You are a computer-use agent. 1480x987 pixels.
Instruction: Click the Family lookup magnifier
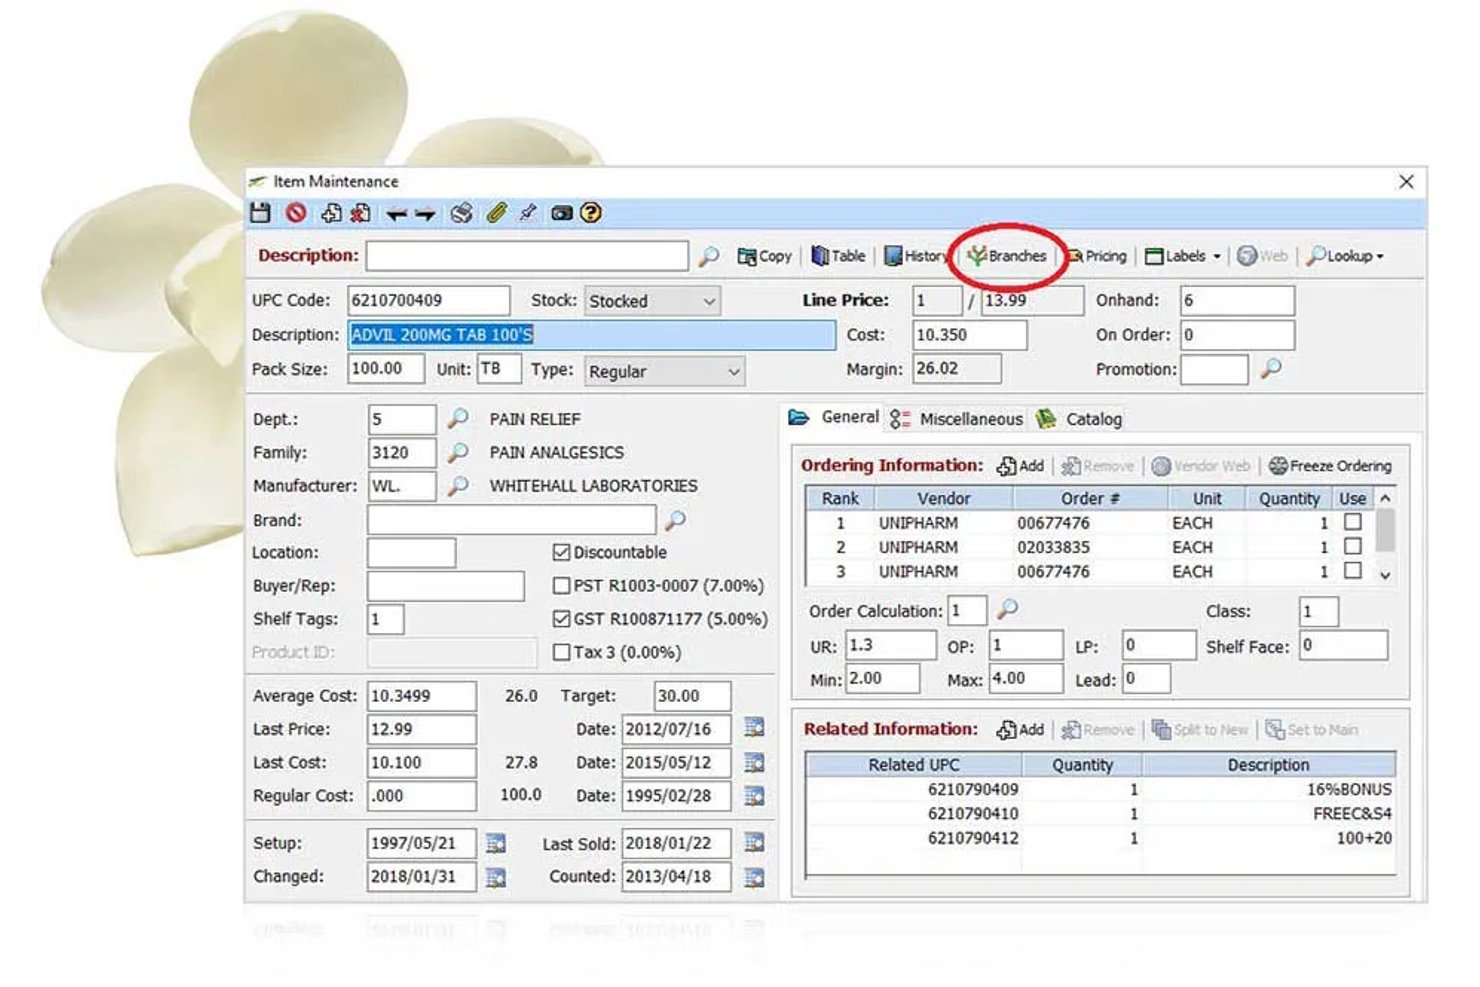click(458, 452)
